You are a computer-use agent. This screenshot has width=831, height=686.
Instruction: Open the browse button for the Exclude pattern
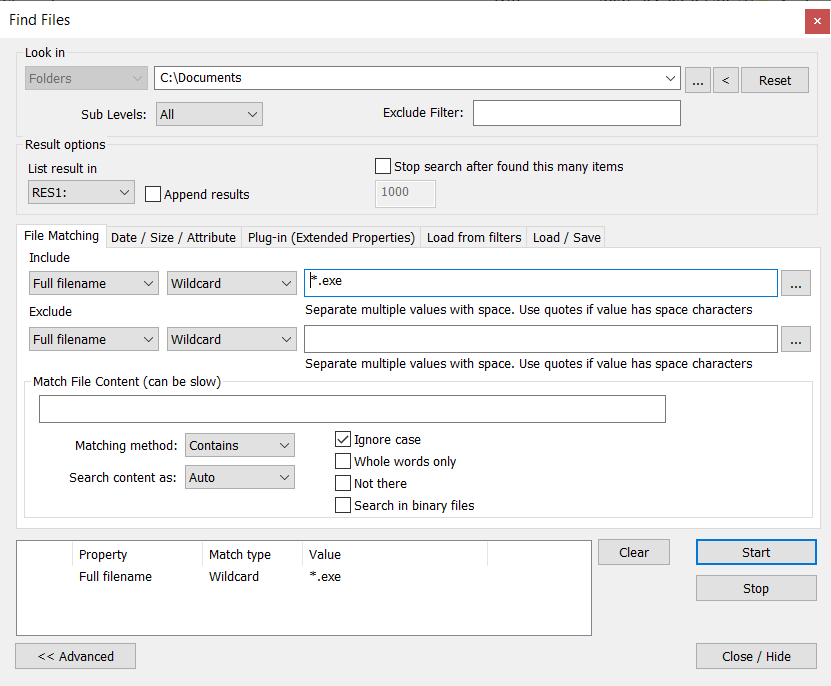pos(796,340)
